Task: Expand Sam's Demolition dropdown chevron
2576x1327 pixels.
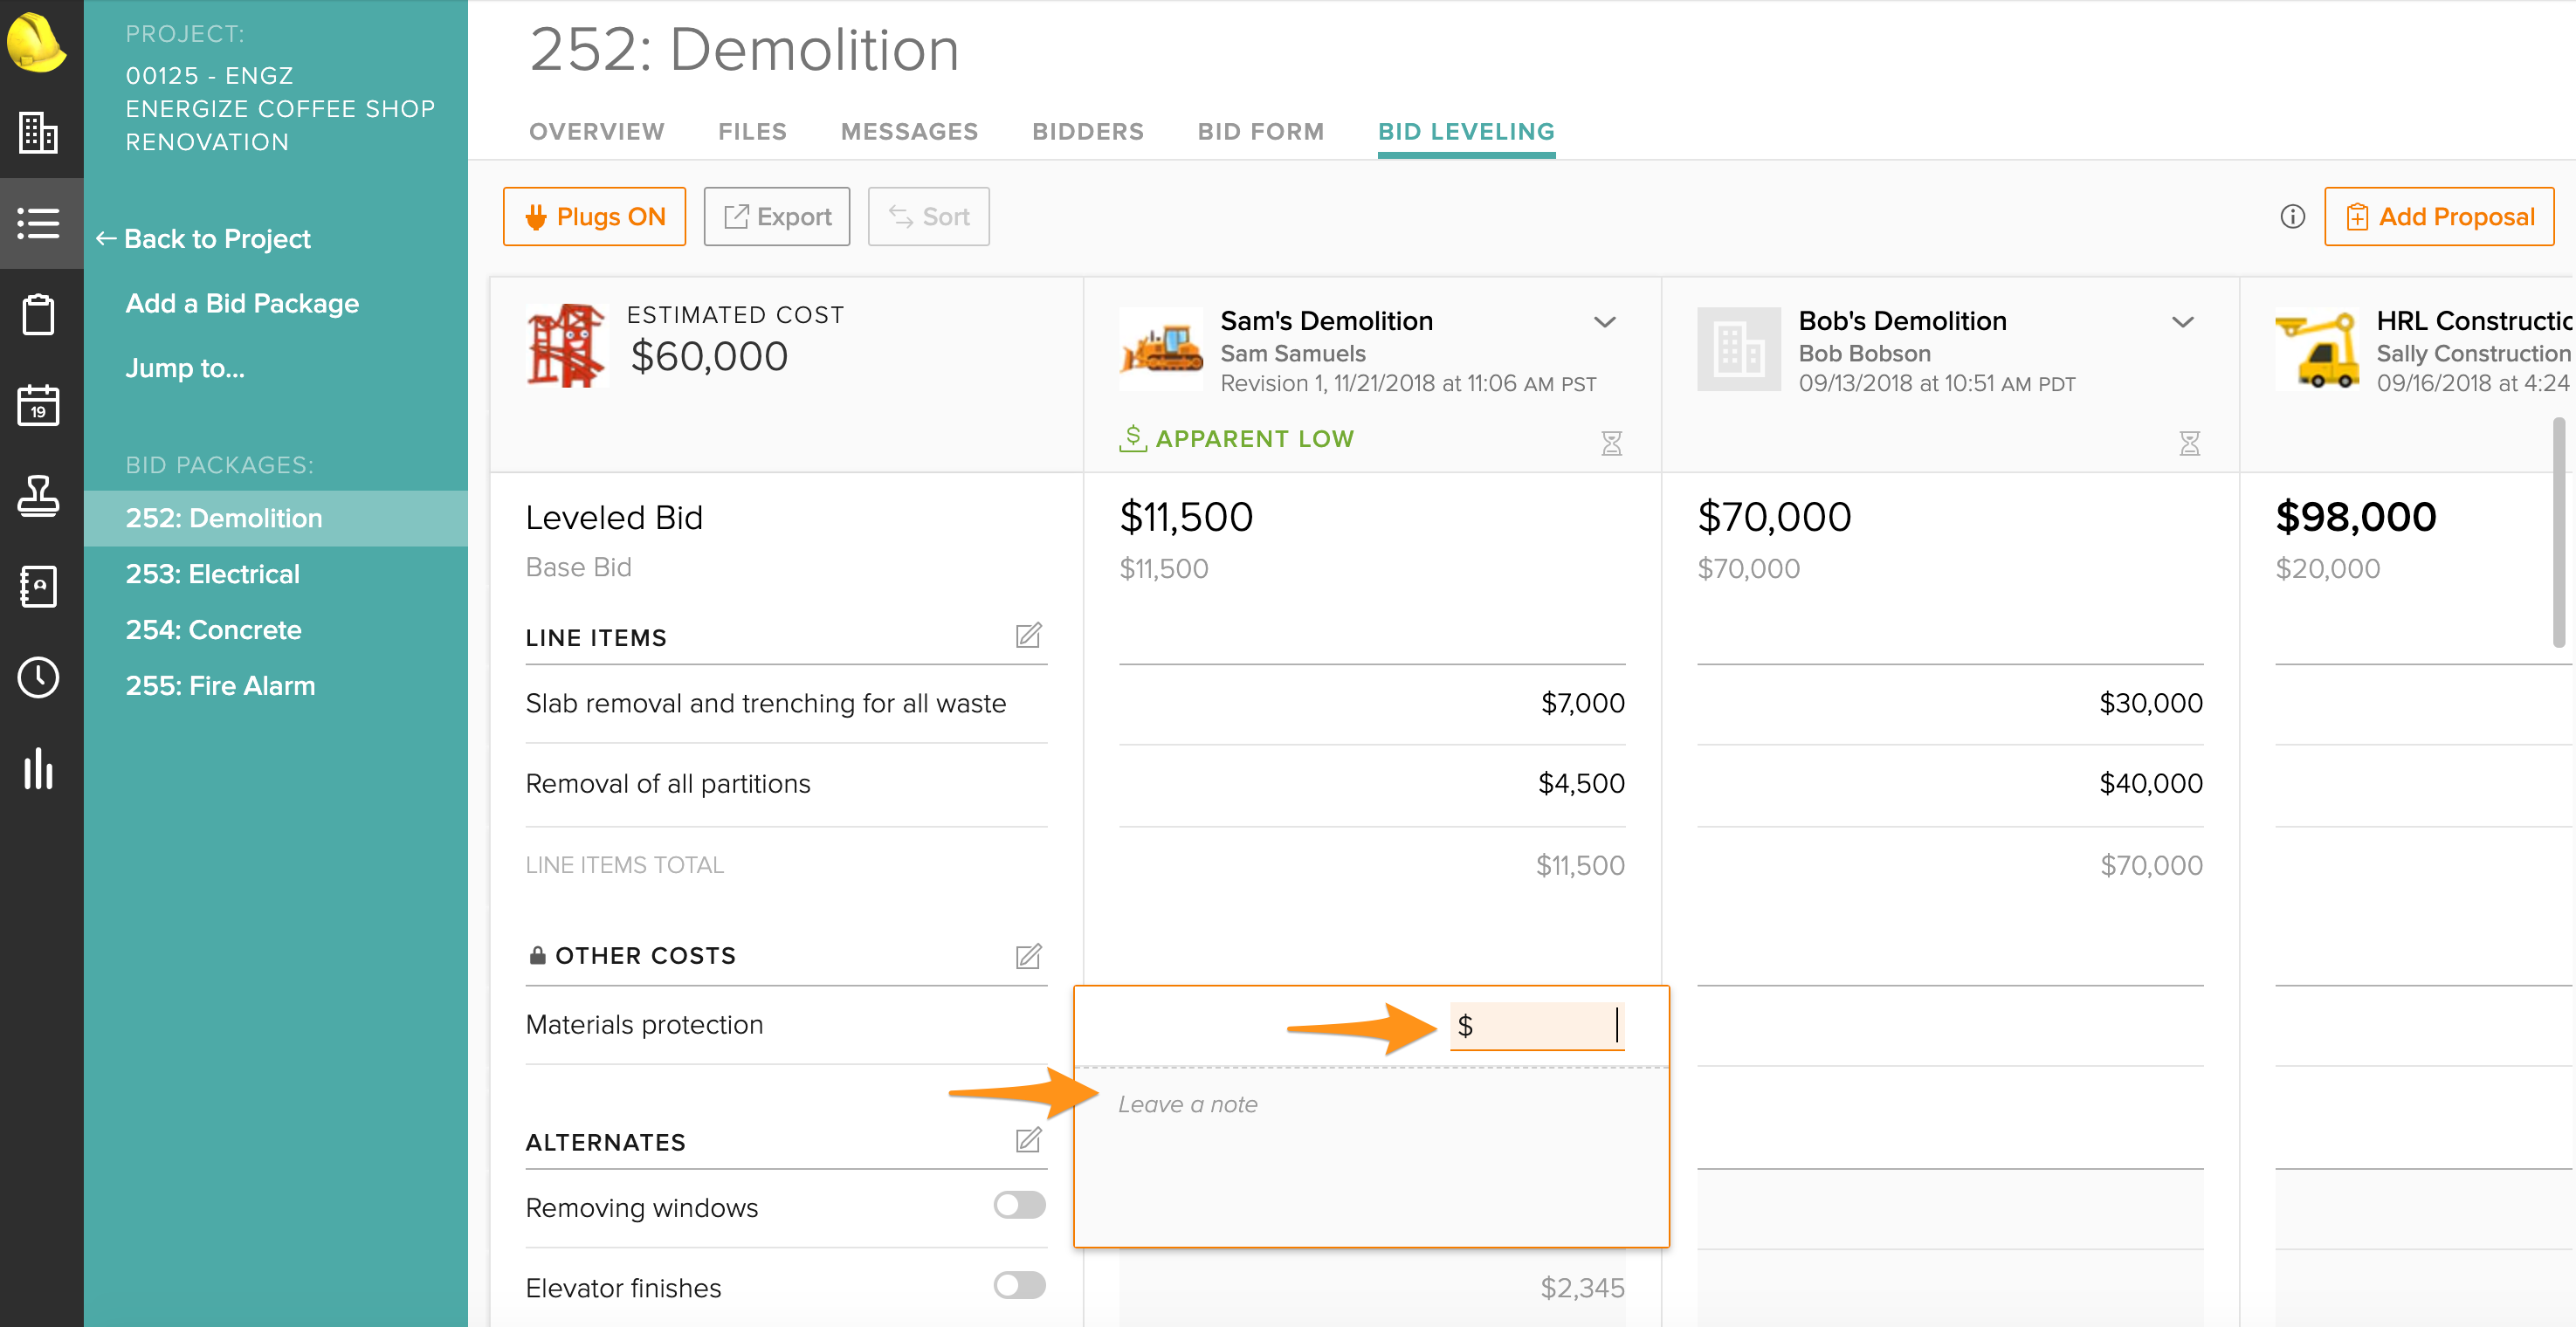Action: pyautogui.click(x=1604, y=322)
